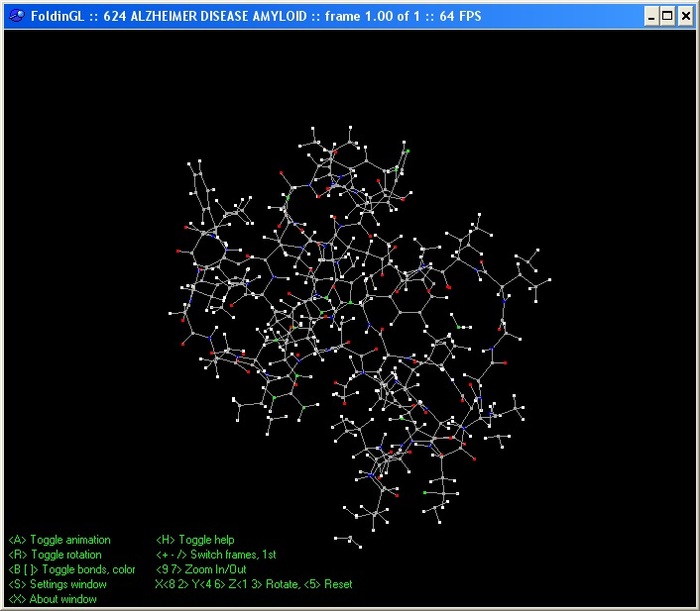Click the window title bar text
Viewport: 700px width, 611px height.
[250, 16]
